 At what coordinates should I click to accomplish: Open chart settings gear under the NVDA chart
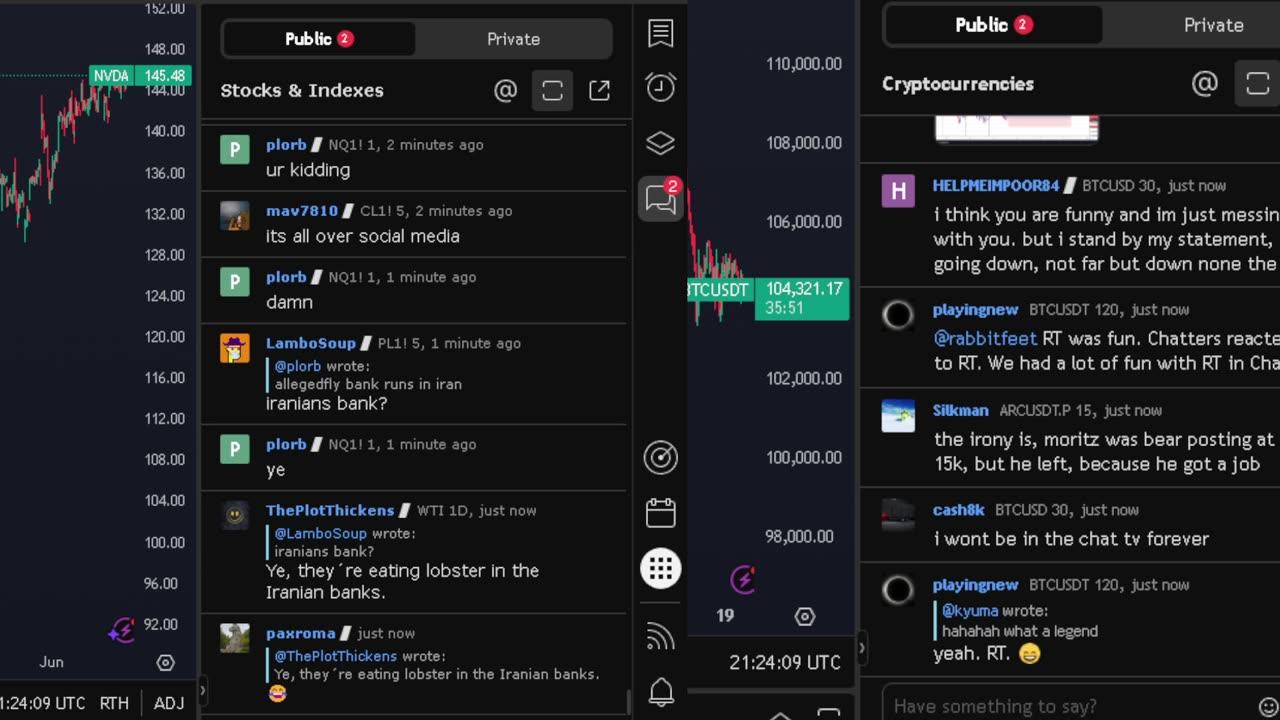click(x=166, y=662)
